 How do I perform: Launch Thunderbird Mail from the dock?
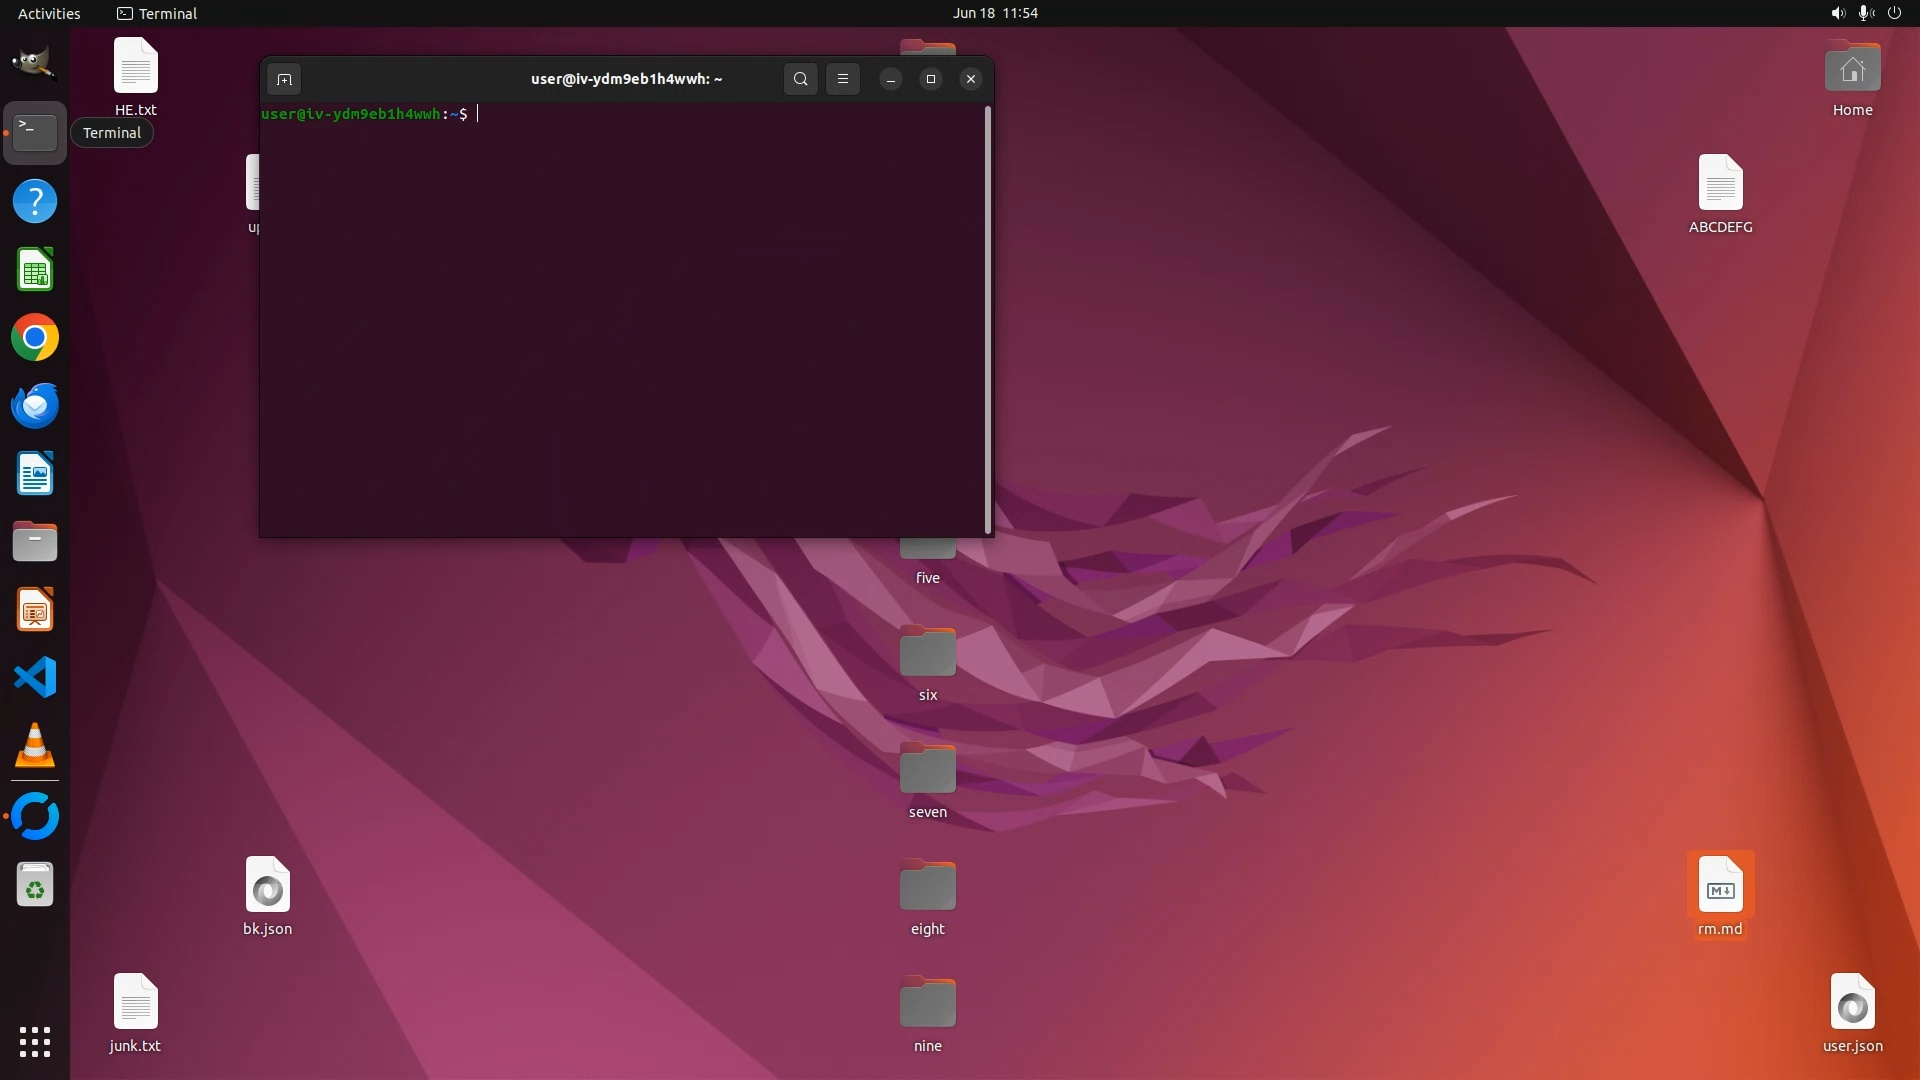point(35,406)
